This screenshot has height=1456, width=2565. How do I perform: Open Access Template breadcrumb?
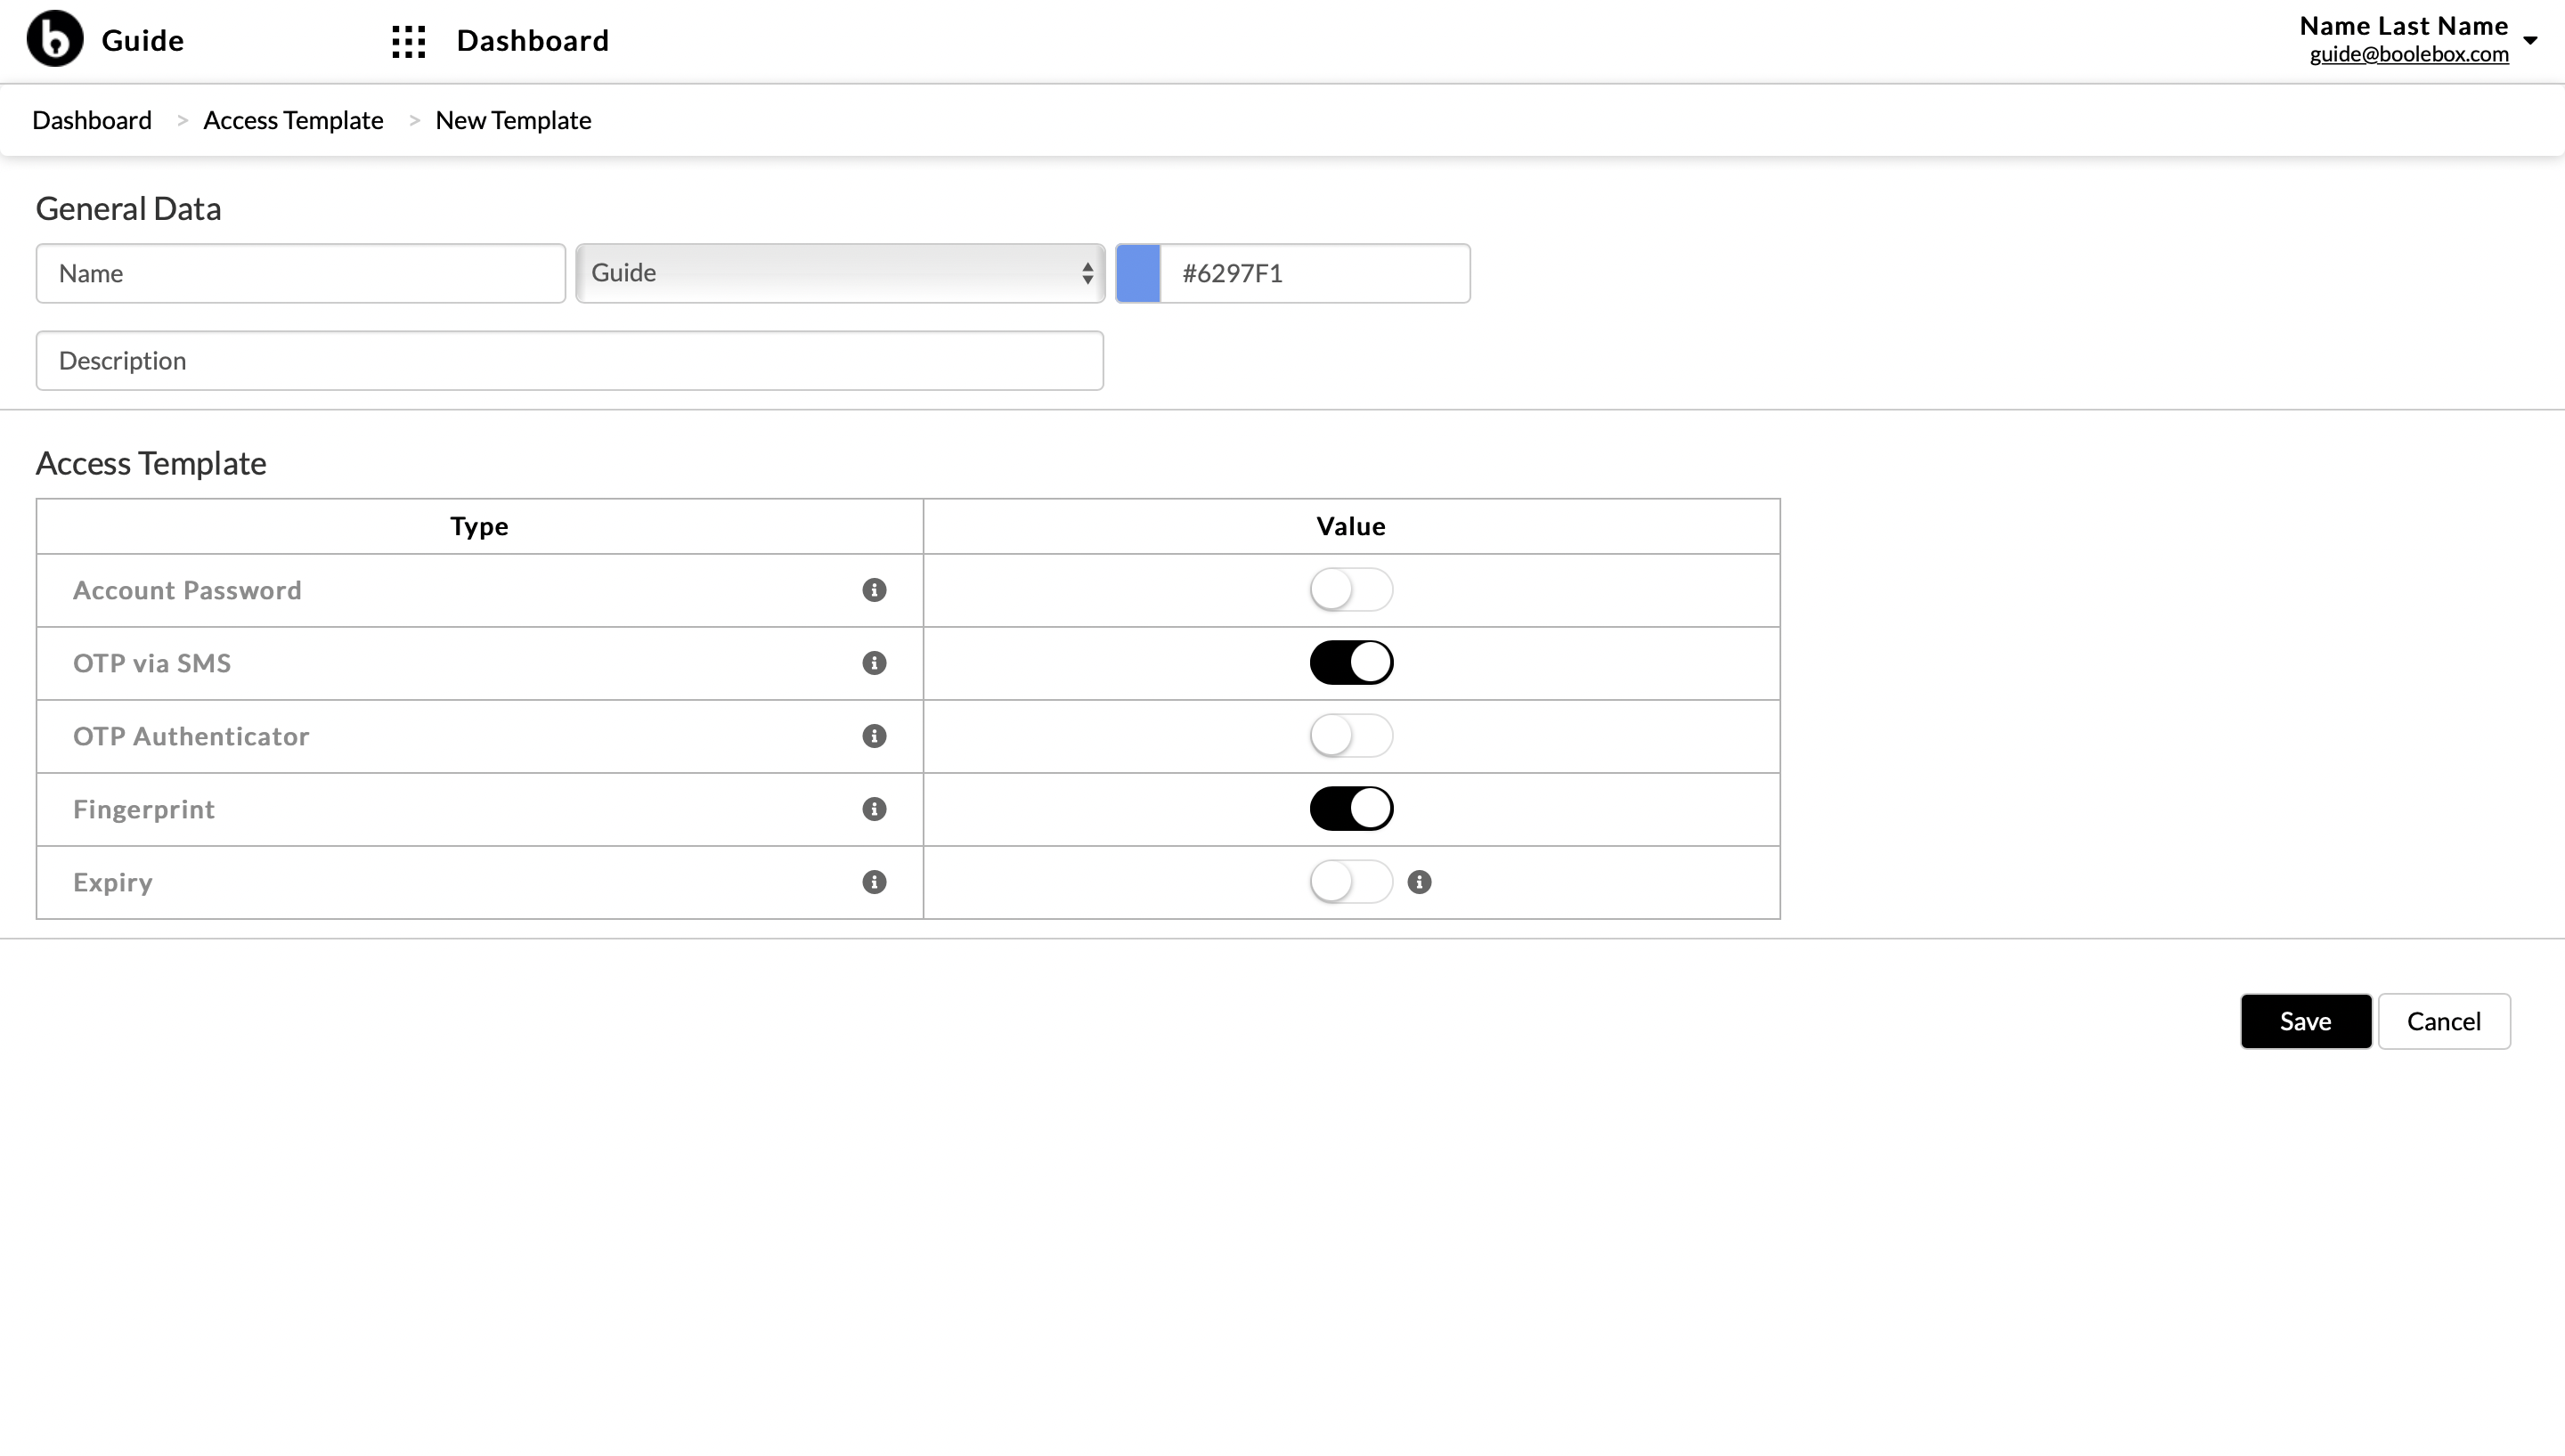[x=293, y=120]
